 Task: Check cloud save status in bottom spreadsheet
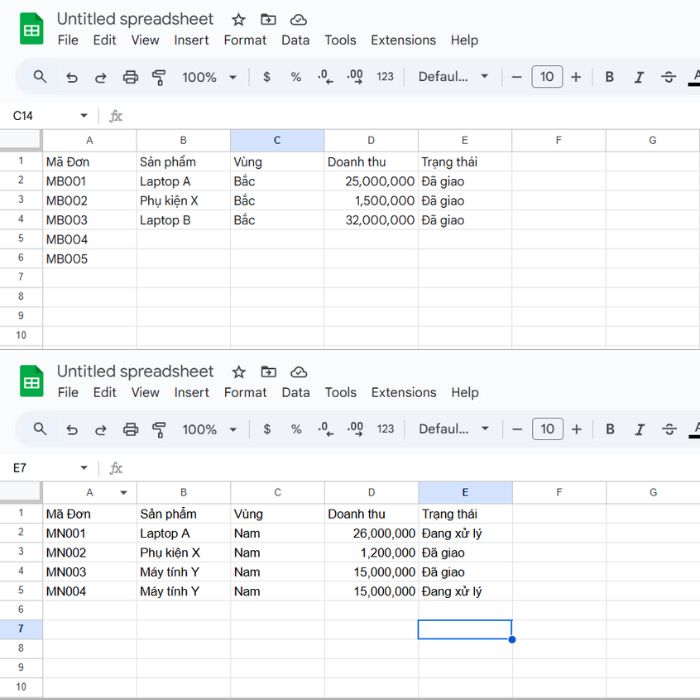(299, 372)
